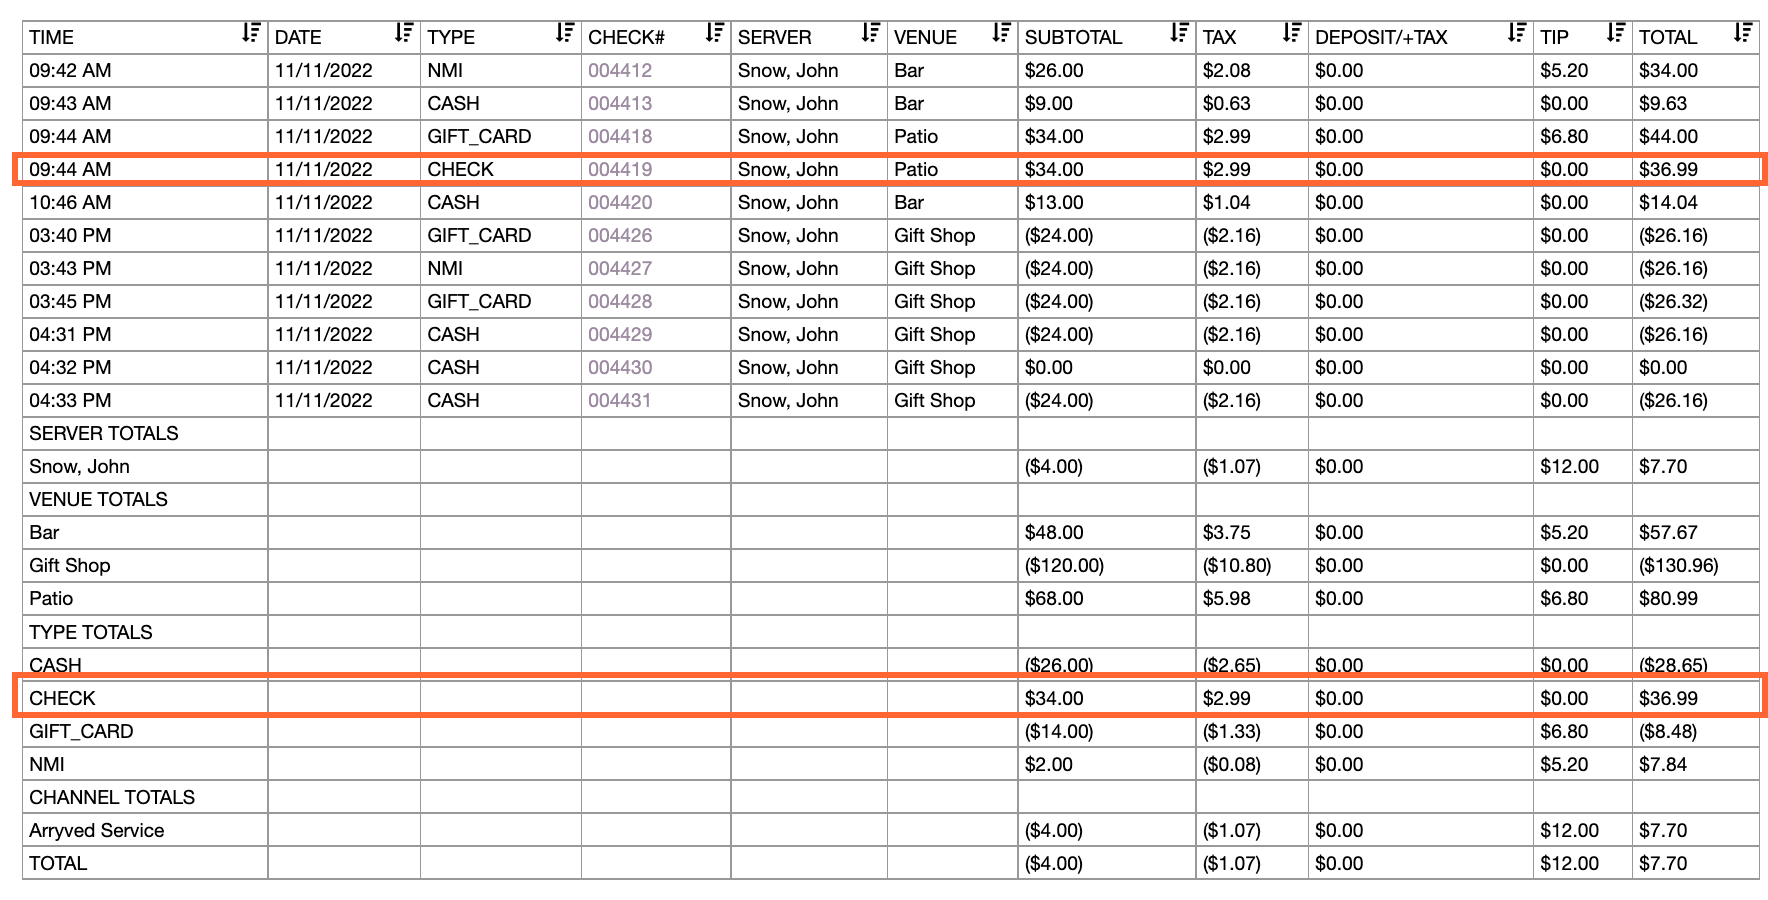
Task: Select the 03:40 PM time cell
Action: (x=70, y=235)
